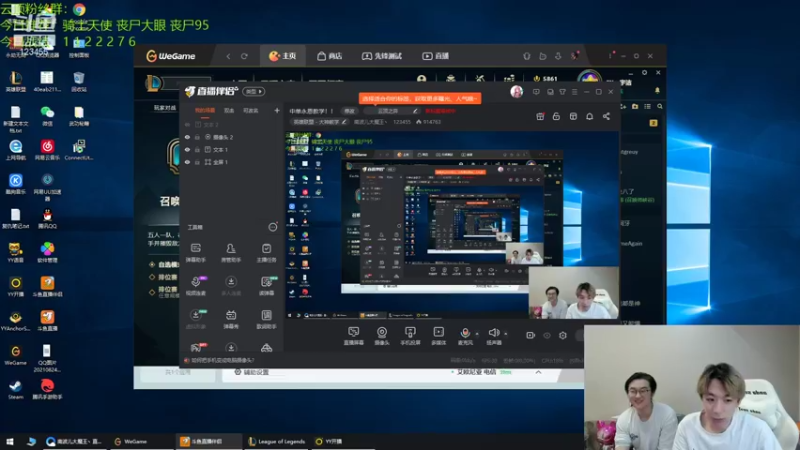The image size is (800, 450).
Task: Toggle the preview eye icon in bottom bar
Action: pyautogui.click(x=547, y=335)
